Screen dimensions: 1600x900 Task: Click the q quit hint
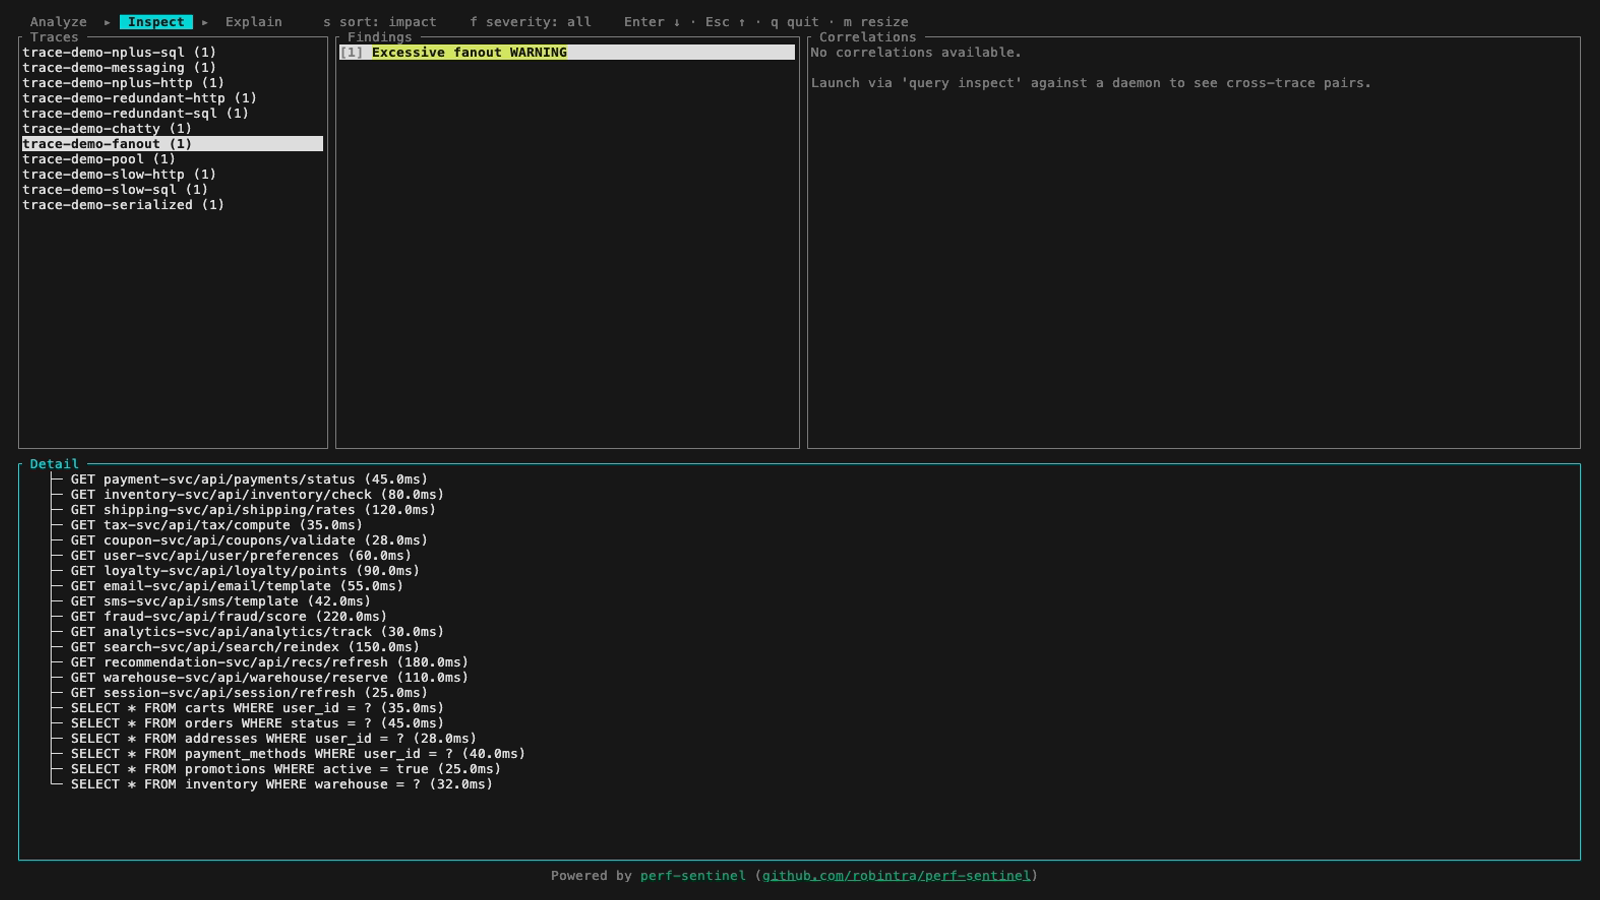pyautogui.click(x=794, y=22)
